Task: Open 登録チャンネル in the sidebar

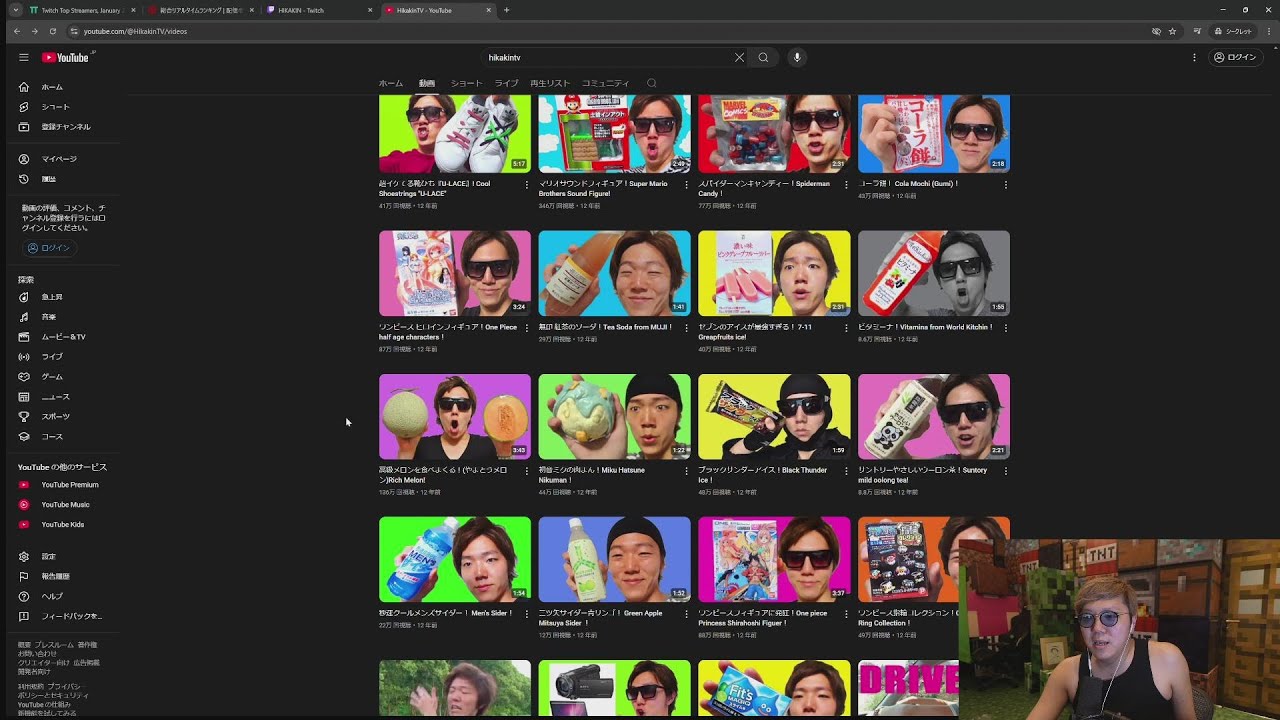Action: coord(64,127)
